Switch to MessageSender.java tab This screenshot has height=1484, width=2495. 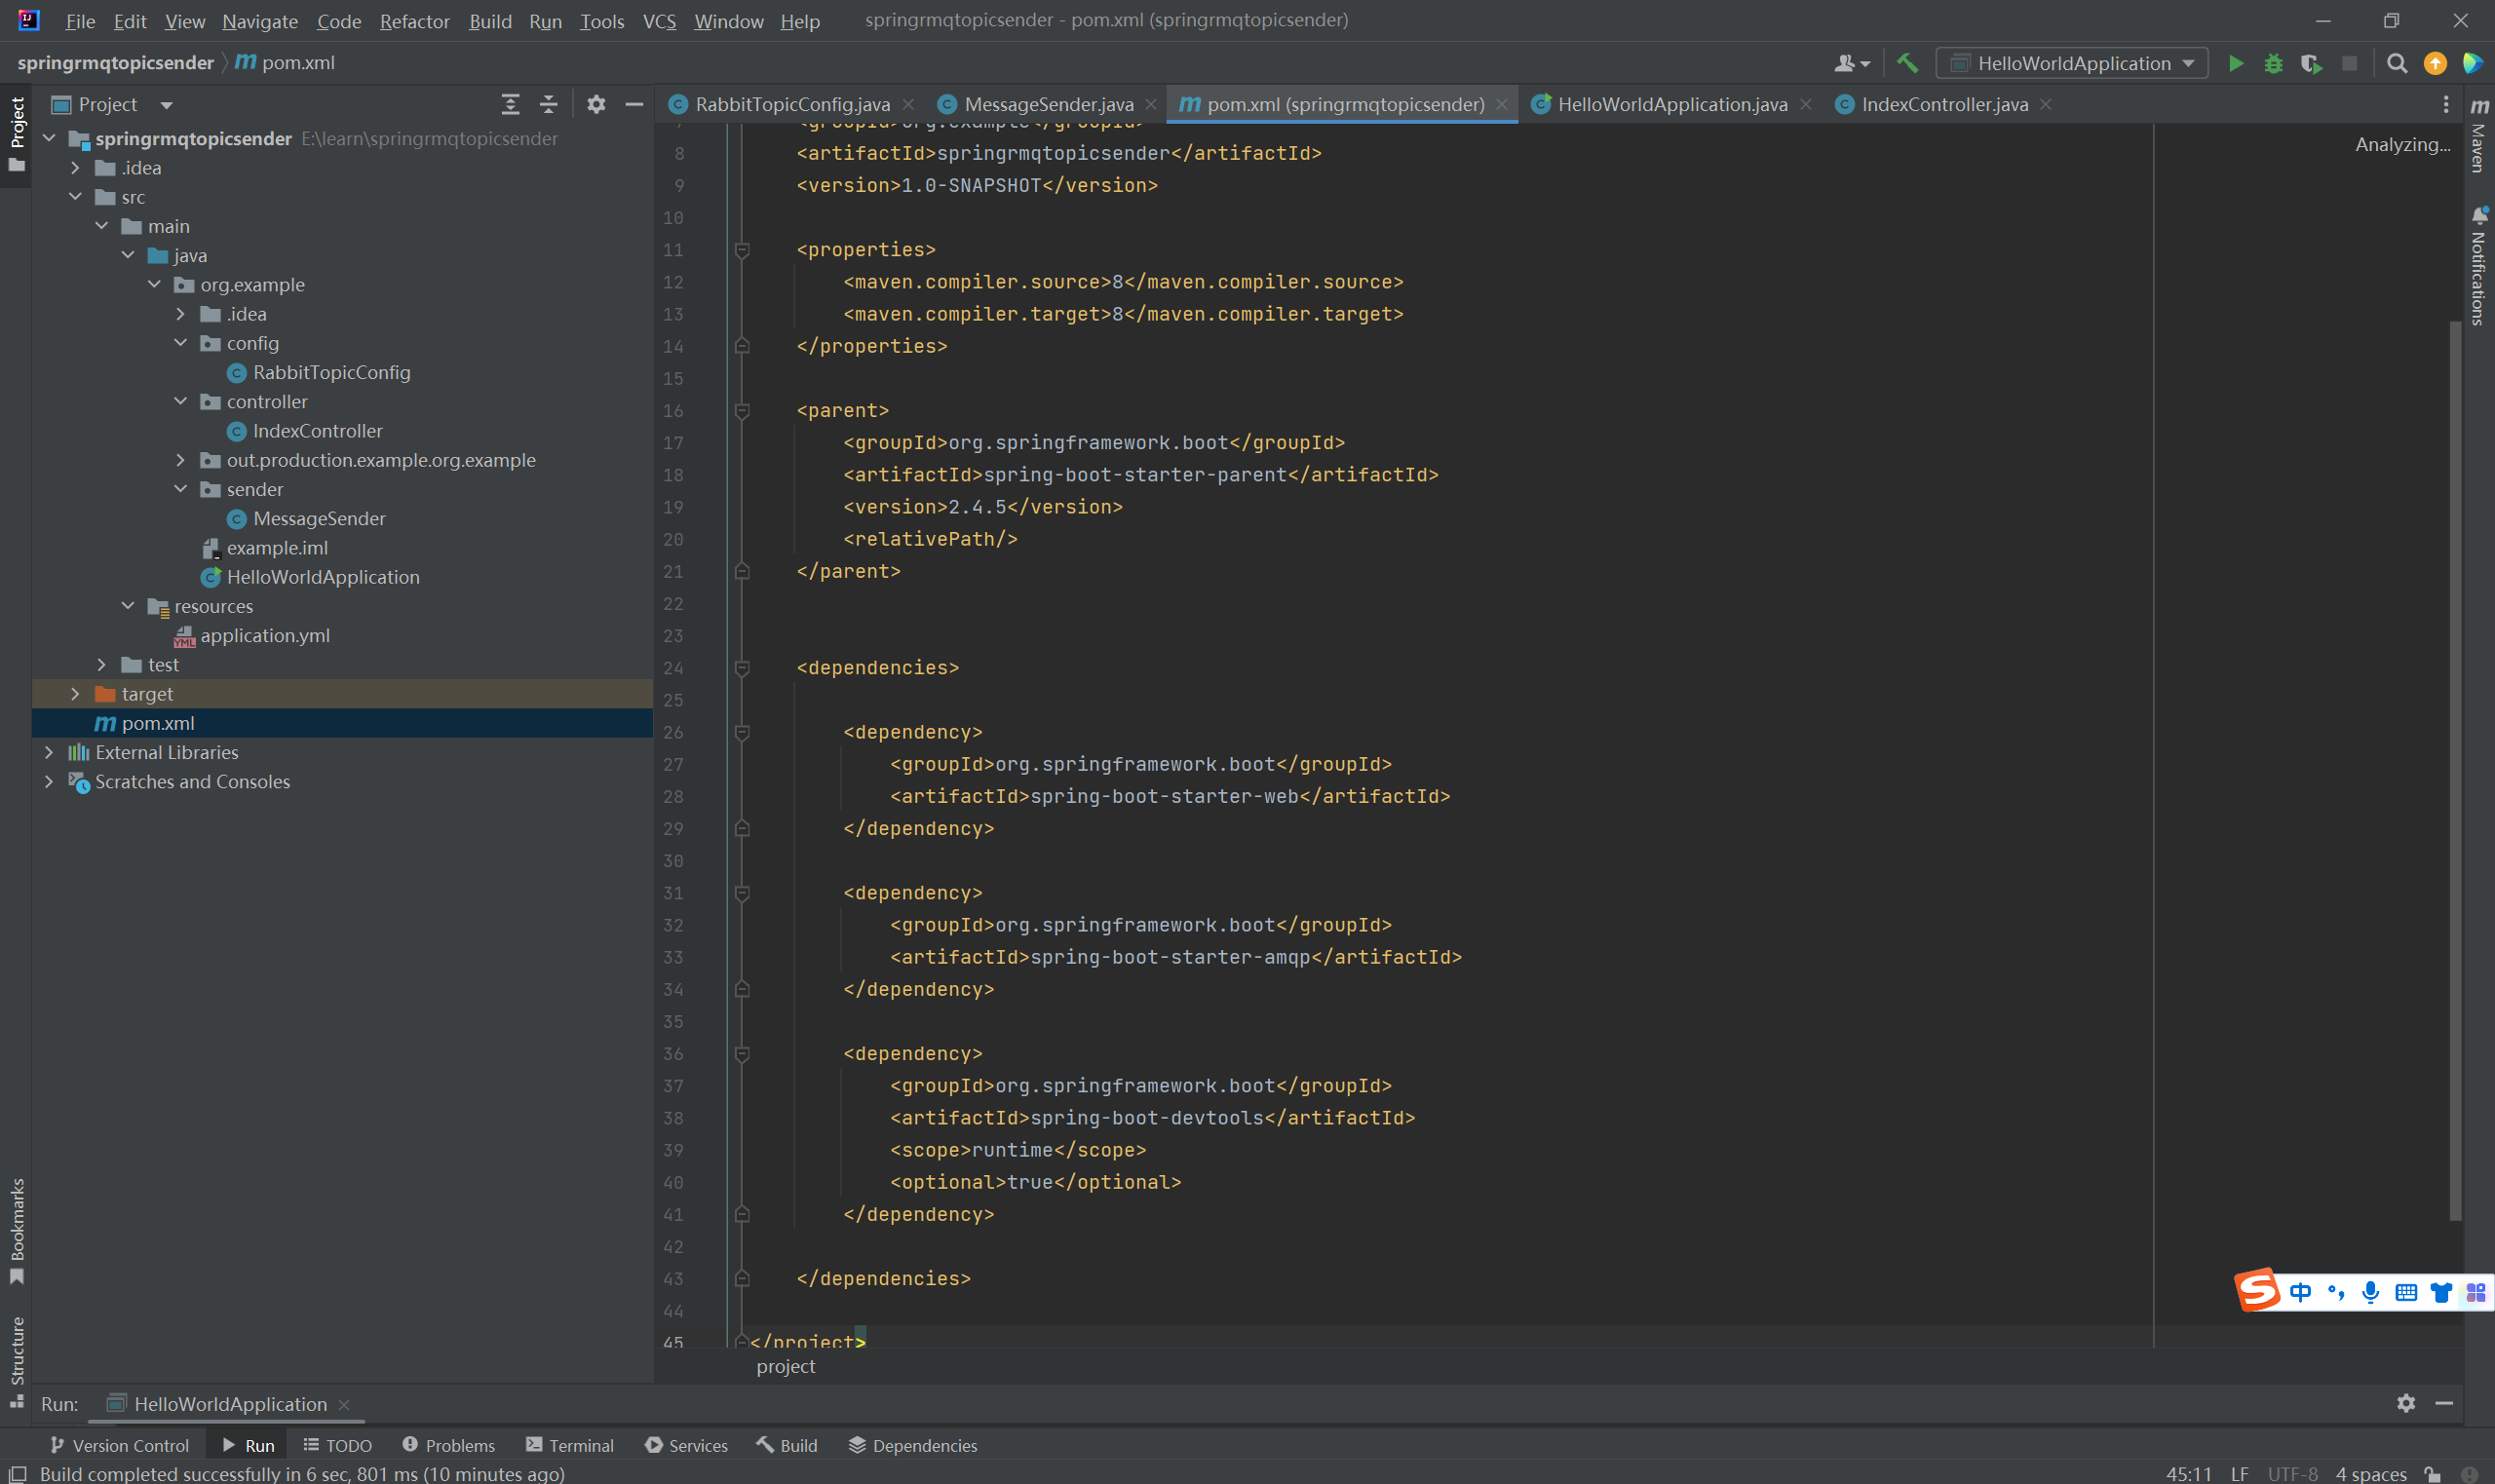(x=1047, y=104)
